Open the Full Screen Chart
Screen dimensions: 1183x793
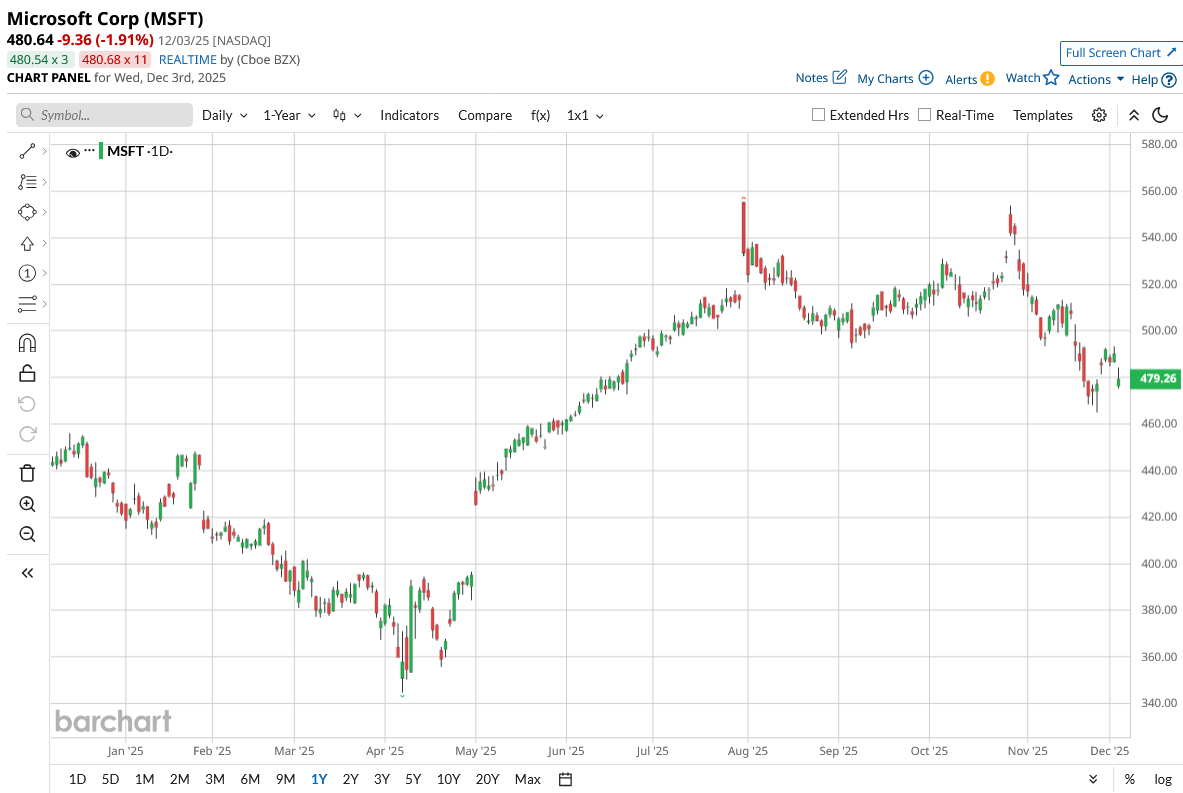point(1120,53)
